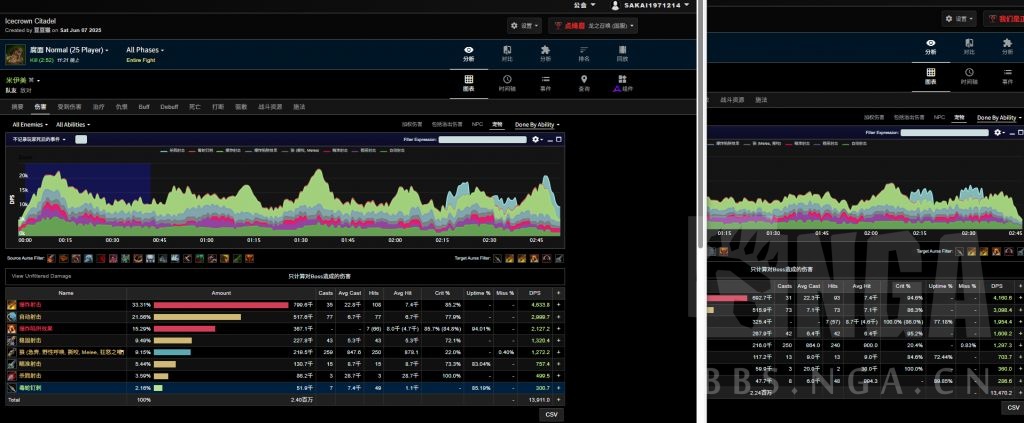Expand the All Enemies dropdown
Image resolution: width=1024 pixels, height=423 pixels.
pyautogui.click(x=31, y=125)
